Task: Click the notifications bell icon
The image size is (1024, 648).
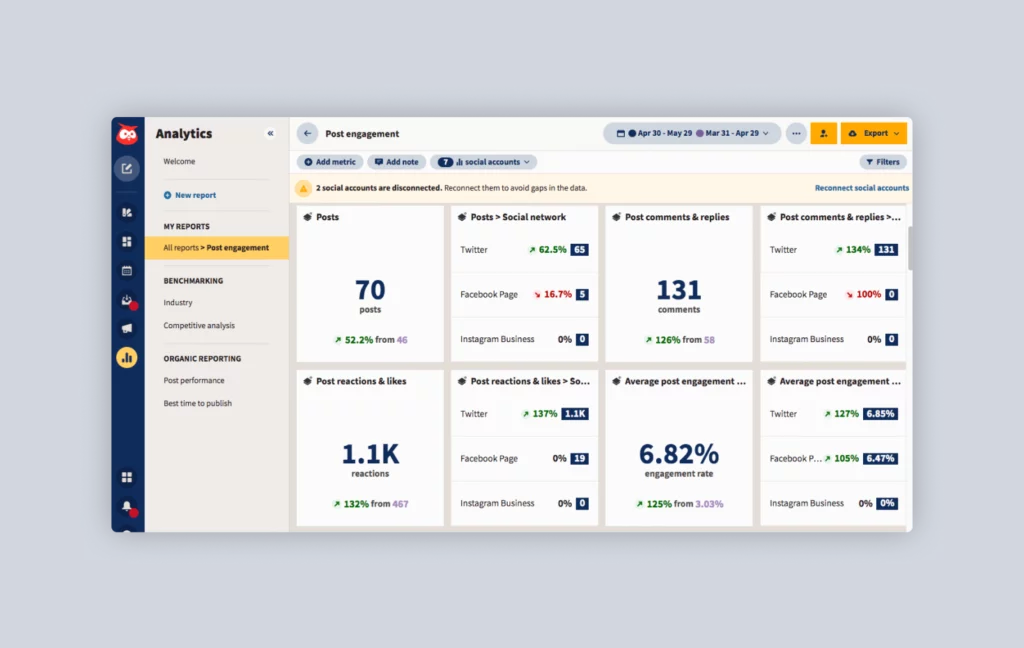Action: pyautogui.click(x=127, y=507)
